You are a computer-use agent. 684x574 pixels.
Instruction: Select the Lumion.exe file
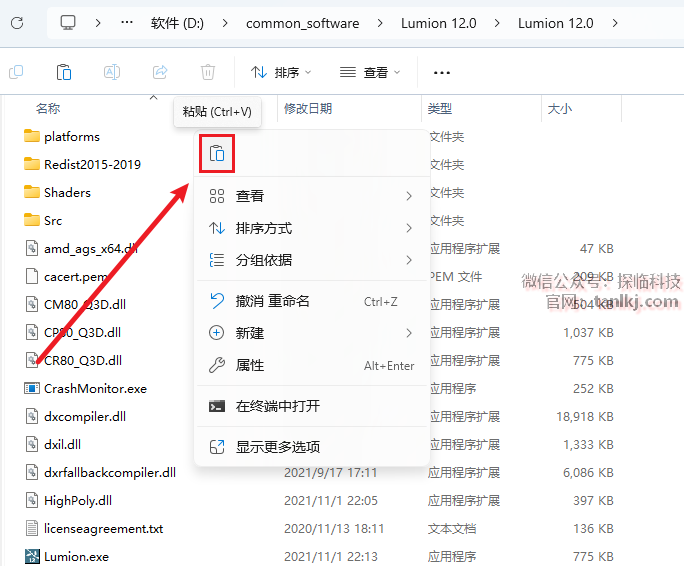coord(76,556)
